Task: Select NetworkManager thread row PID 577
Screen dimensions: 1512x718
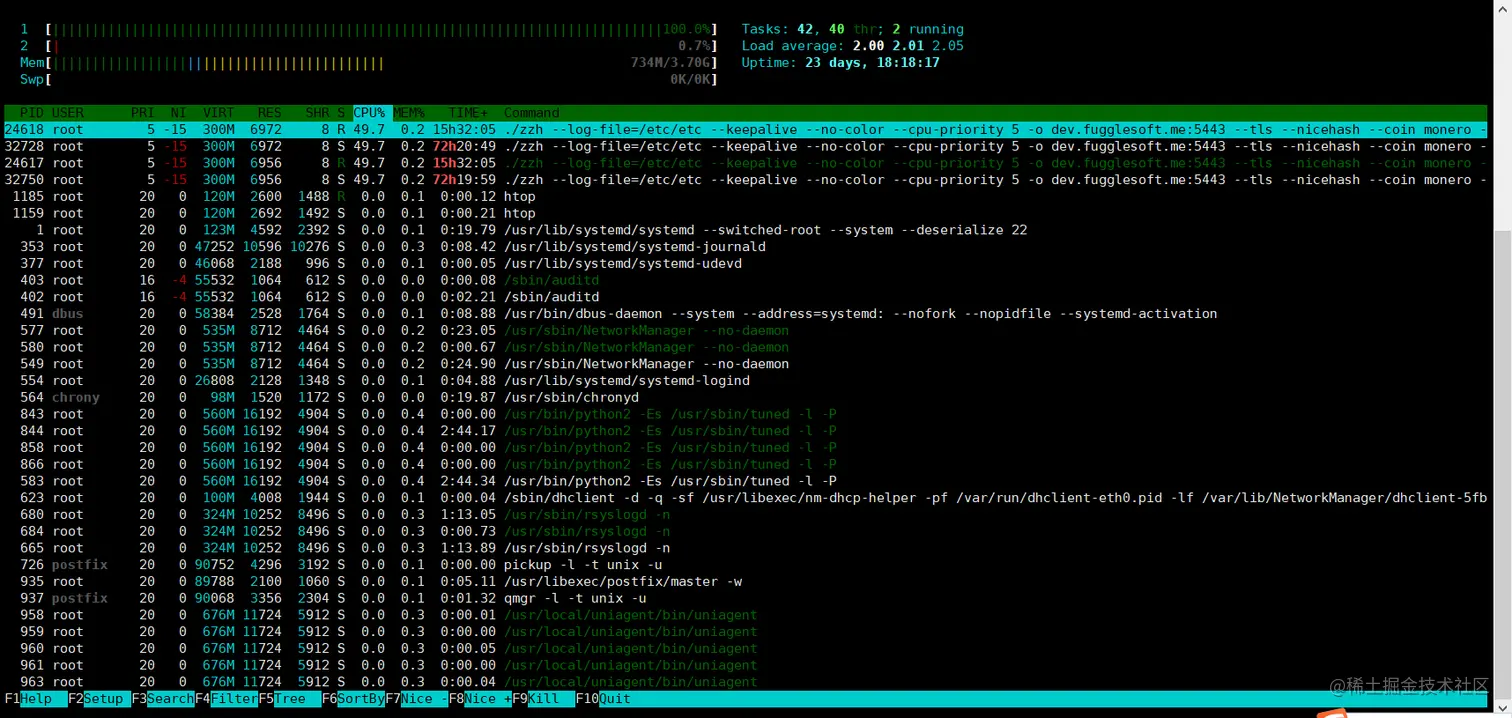Action: [746, 331]
